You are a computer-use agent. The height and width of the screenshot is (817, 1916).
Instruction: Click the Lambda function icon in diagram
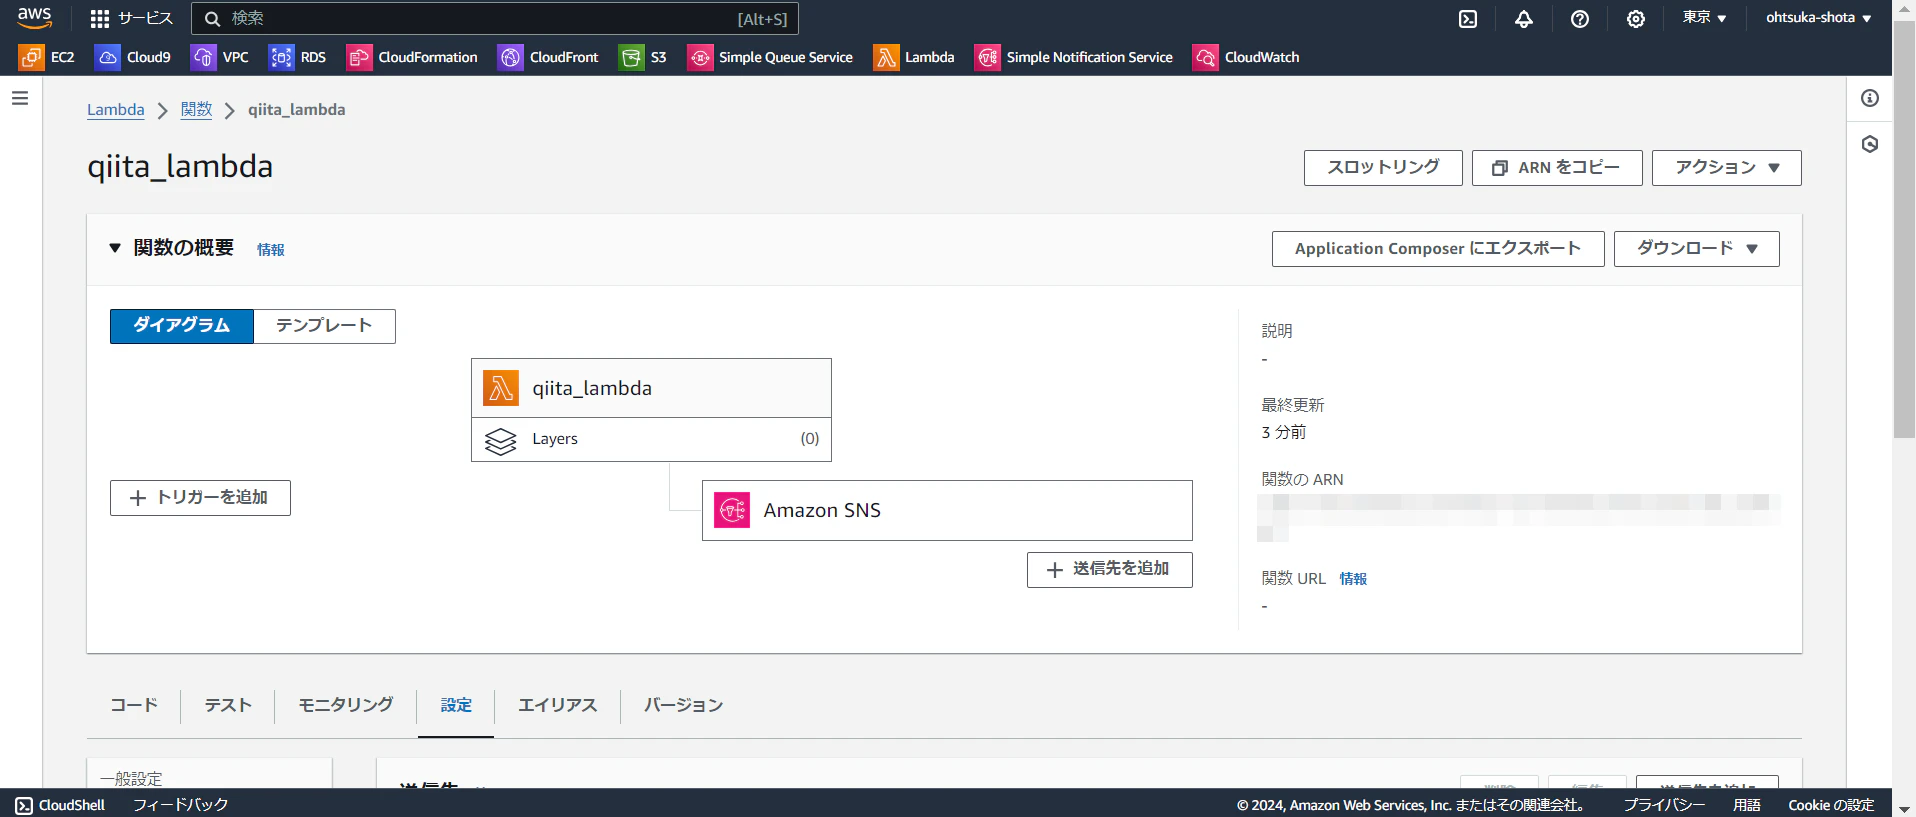pyautogui.click(x=501, y=388)
